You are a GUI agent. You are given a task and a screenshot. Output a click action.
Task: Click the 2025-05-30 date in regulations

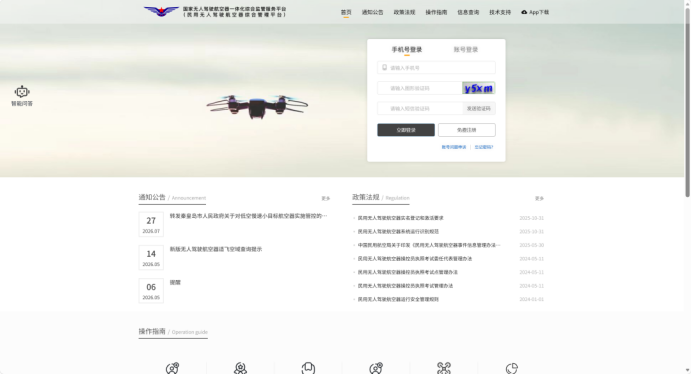[x=531, y=245]
